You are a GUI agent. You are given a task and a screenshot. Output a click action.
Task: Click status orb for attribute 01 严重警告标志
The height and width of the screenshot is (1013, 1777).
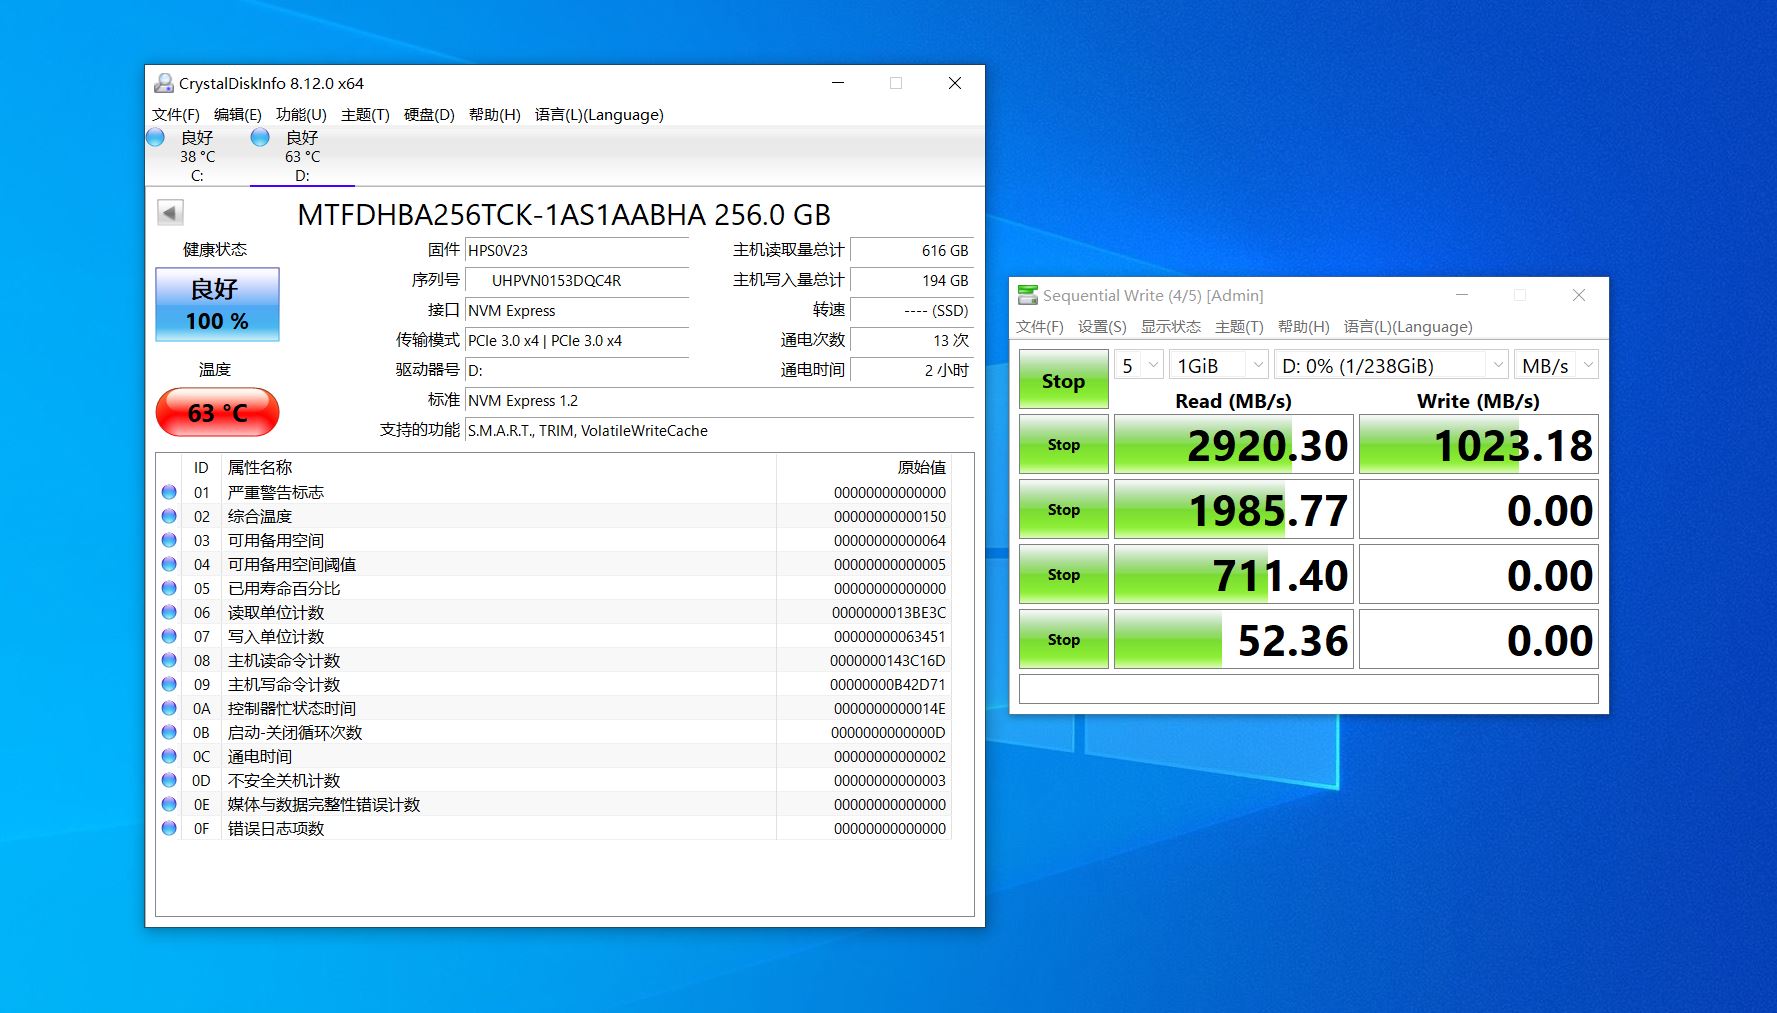tap(169, 492)
